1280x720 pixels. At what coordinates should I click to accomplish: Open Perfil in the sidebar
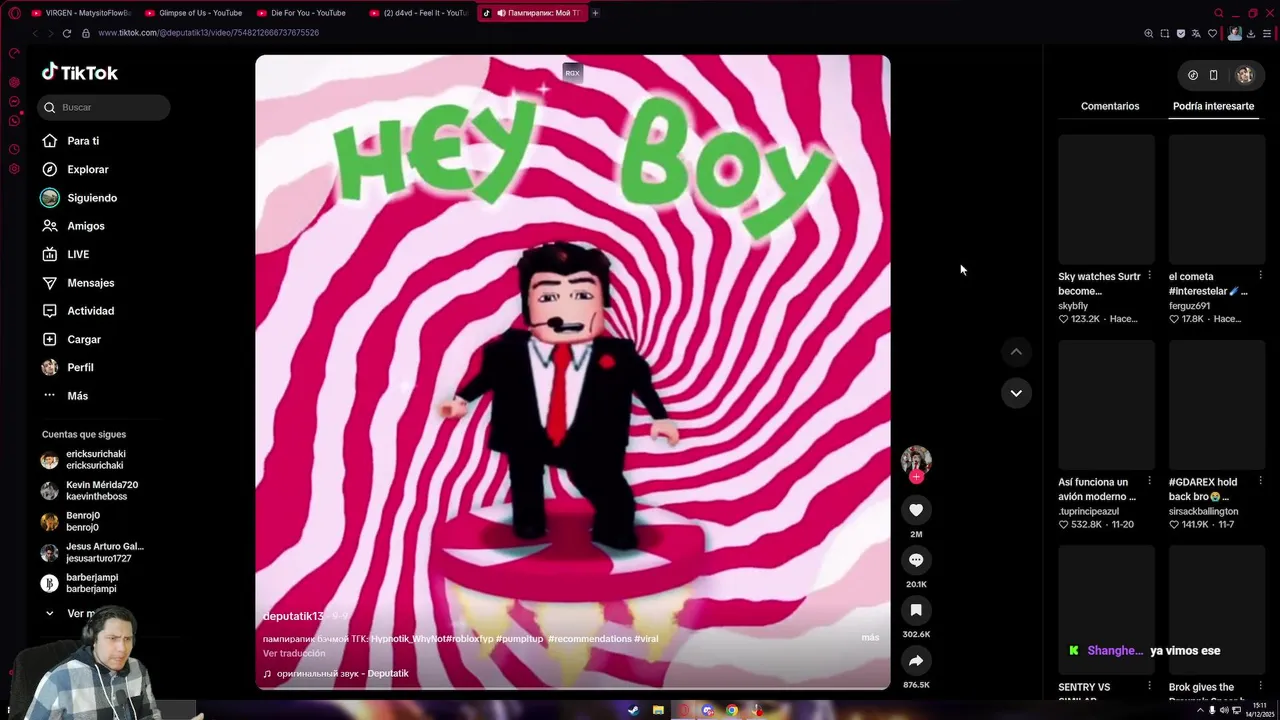coord(68,367)
